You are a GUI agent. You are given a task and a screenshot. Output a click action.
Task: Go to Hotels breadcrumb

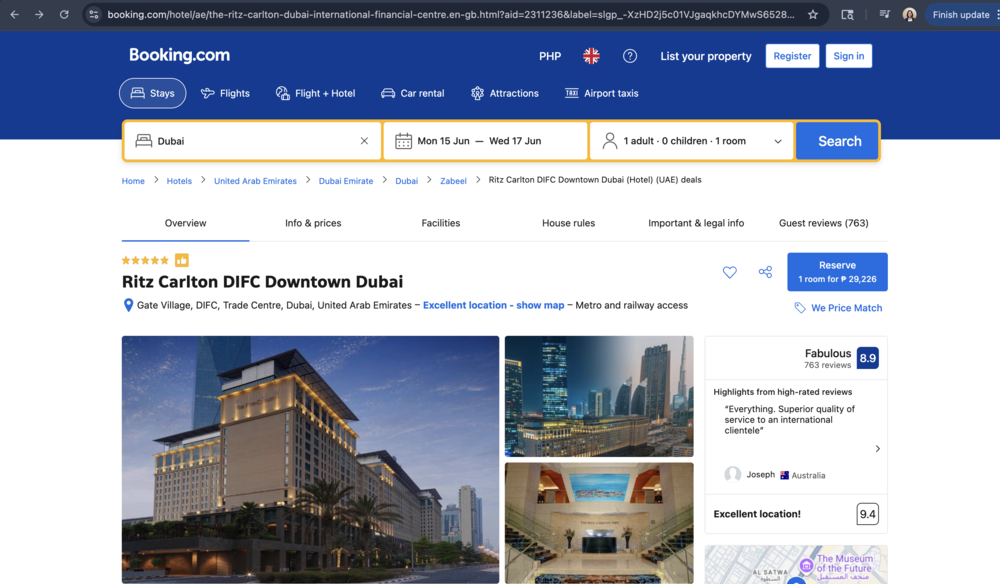179,181
